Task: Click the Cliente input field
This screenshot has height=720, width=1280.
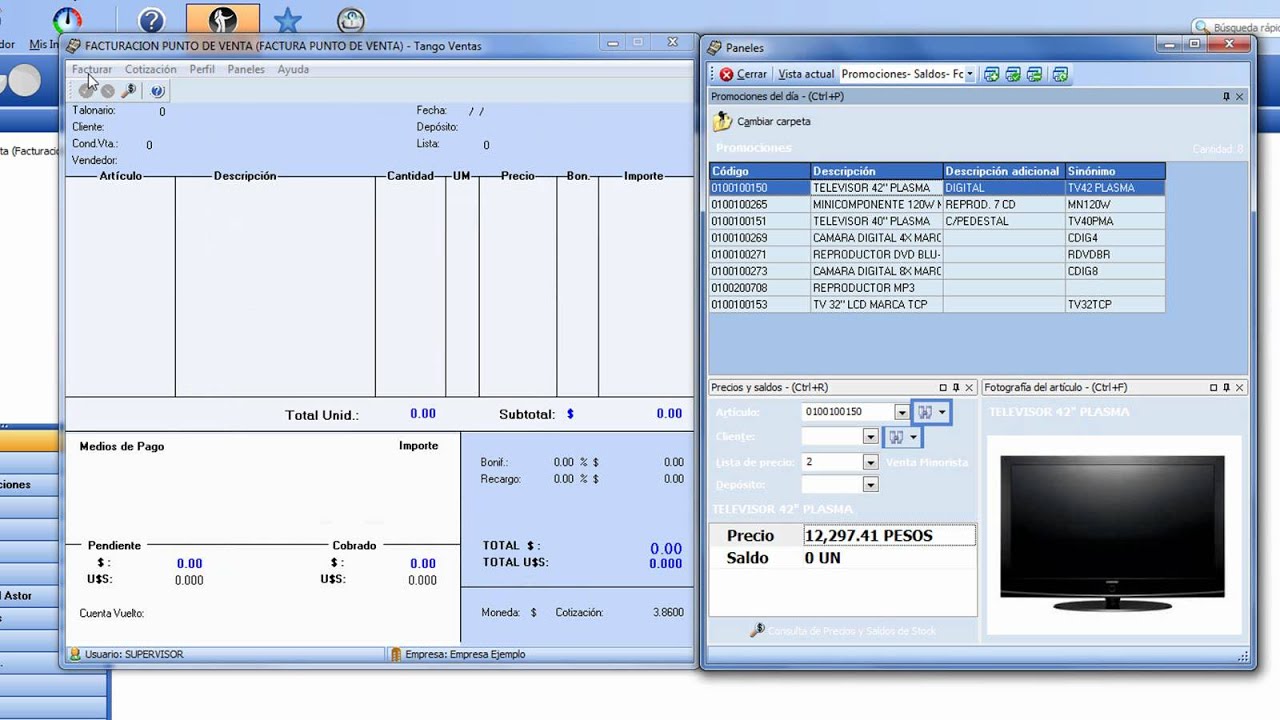Action: point(832,437)
